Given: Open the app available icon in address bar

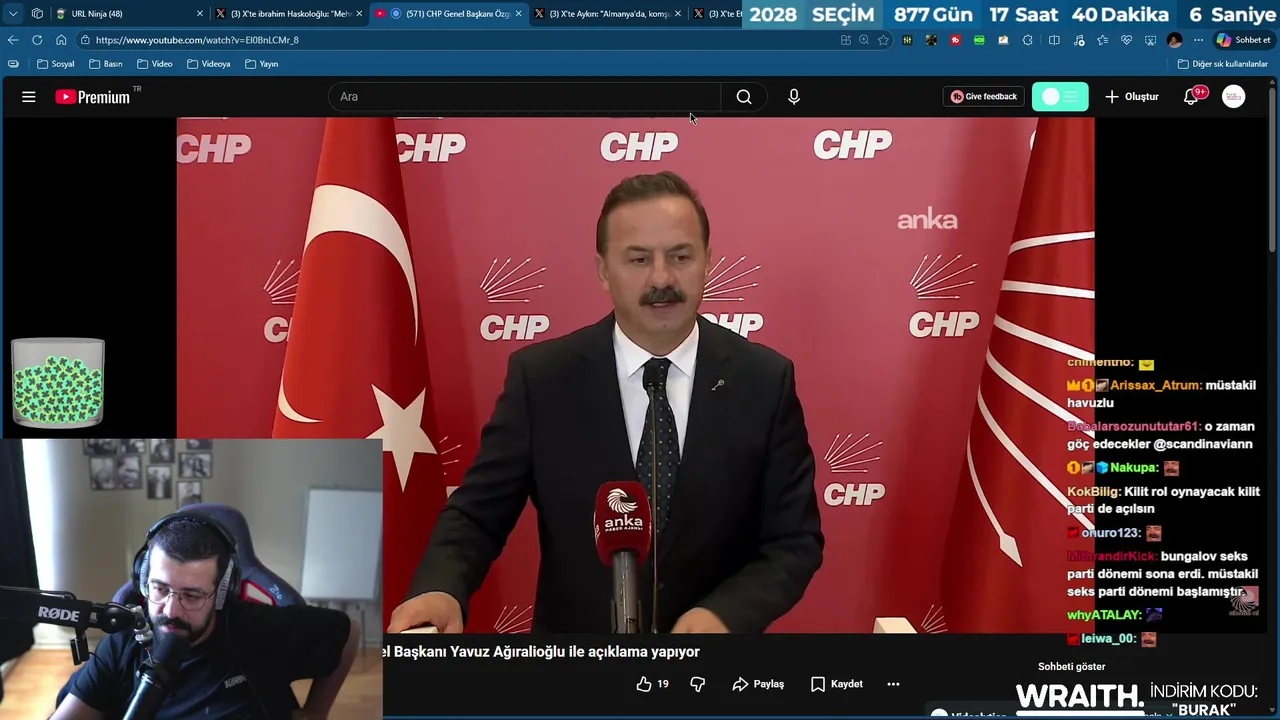Looking at the screenshot, I should [x=845, y=40].
